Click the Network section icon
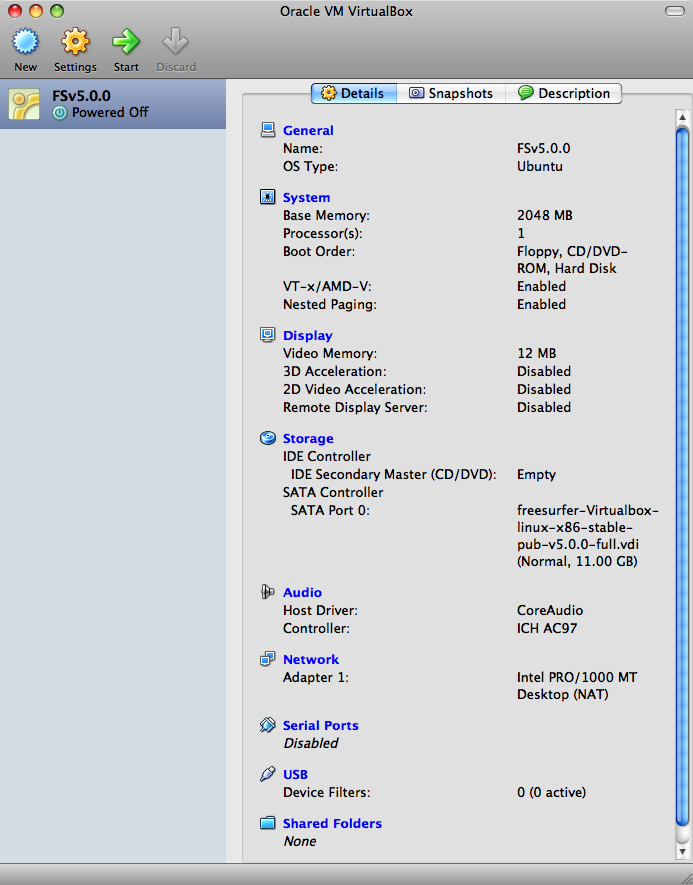The image size is (693, 885). click(268, 659)
